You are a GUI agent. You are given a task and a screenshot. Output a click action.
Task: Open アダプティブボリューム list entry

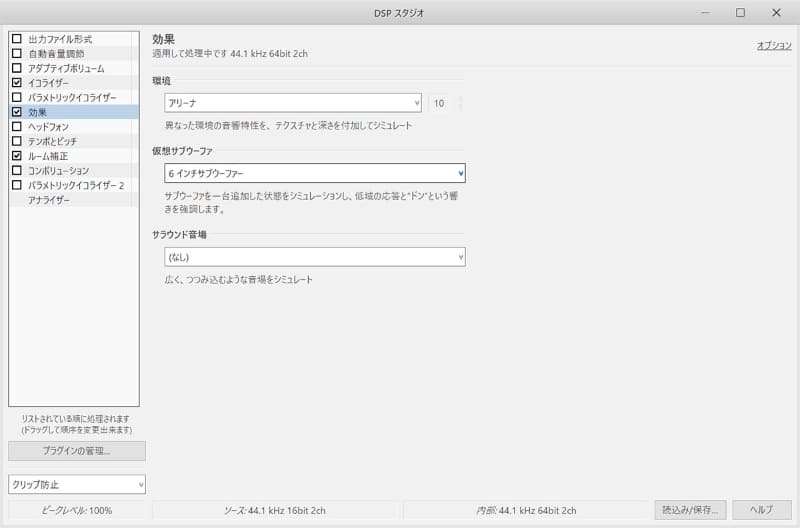click(x=66, y=68)
